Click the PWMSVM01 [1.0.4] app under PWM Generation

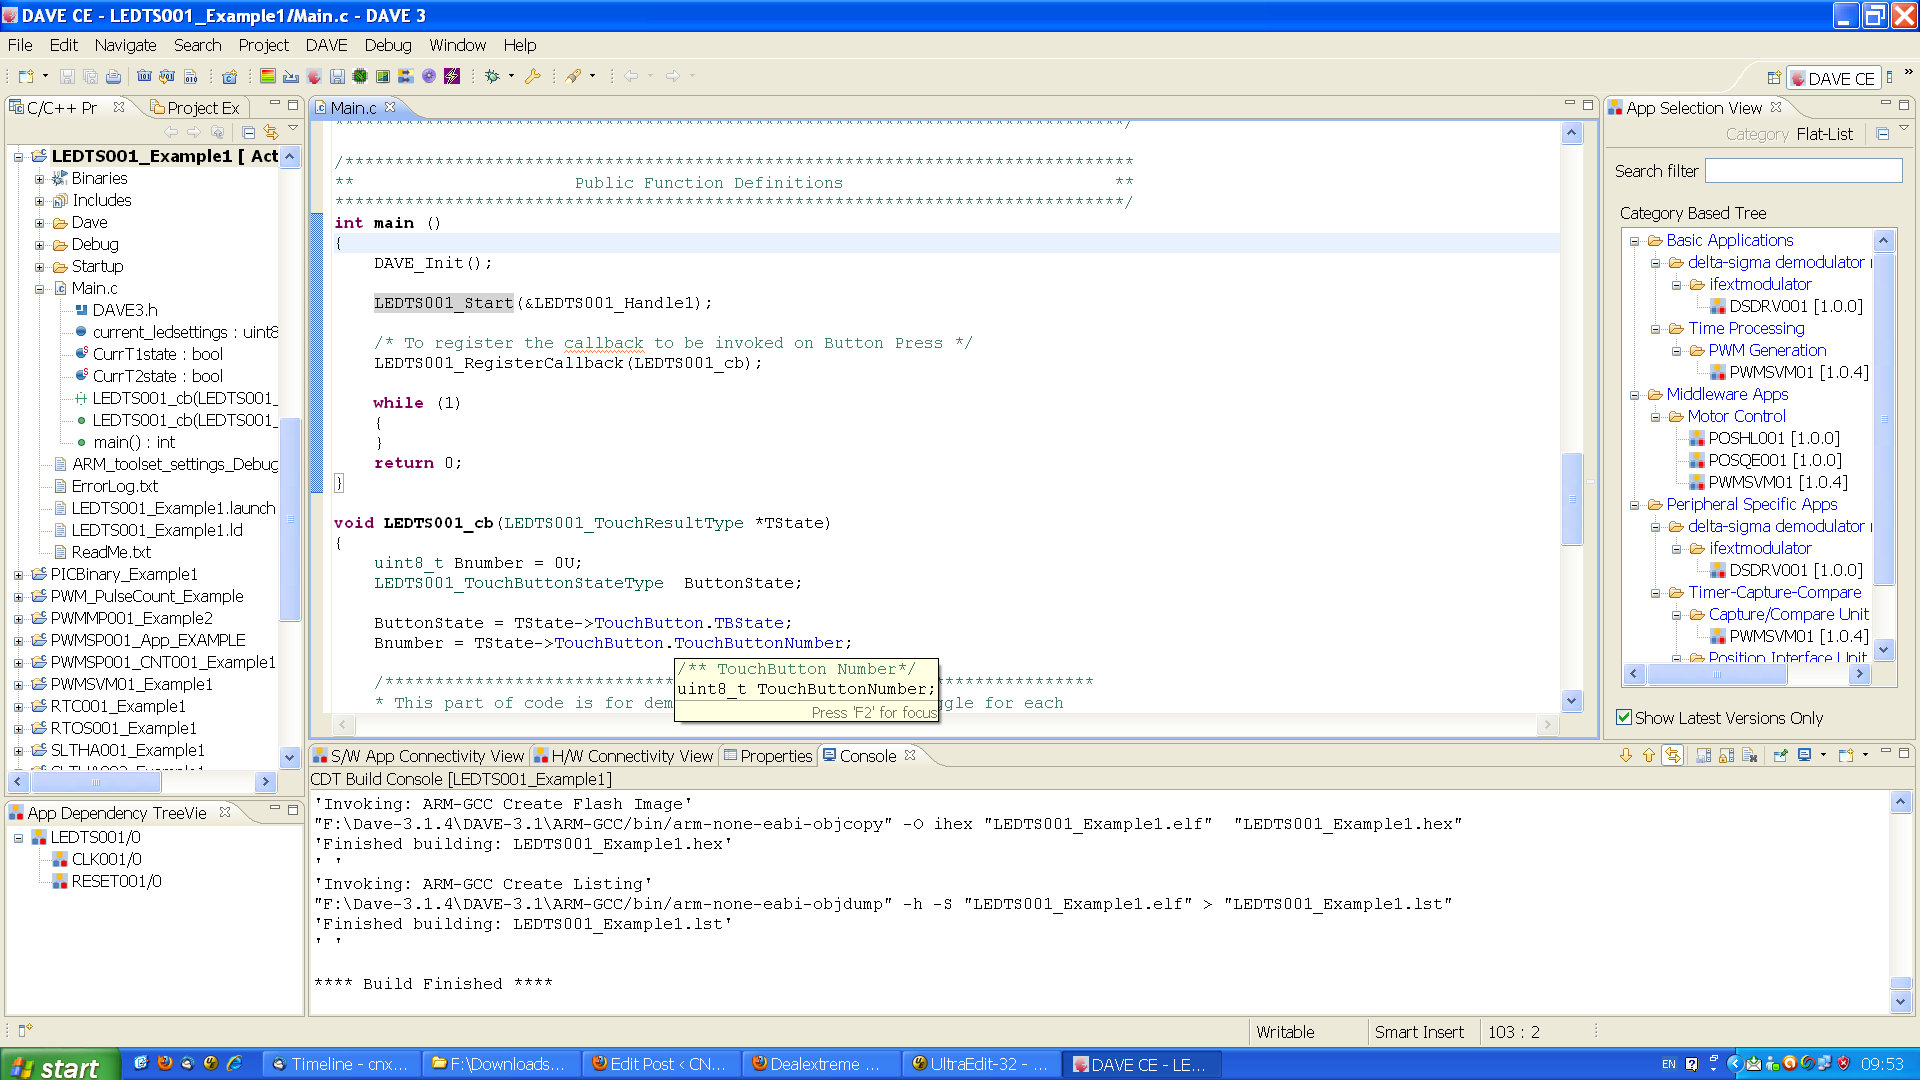coord(1788,372)
